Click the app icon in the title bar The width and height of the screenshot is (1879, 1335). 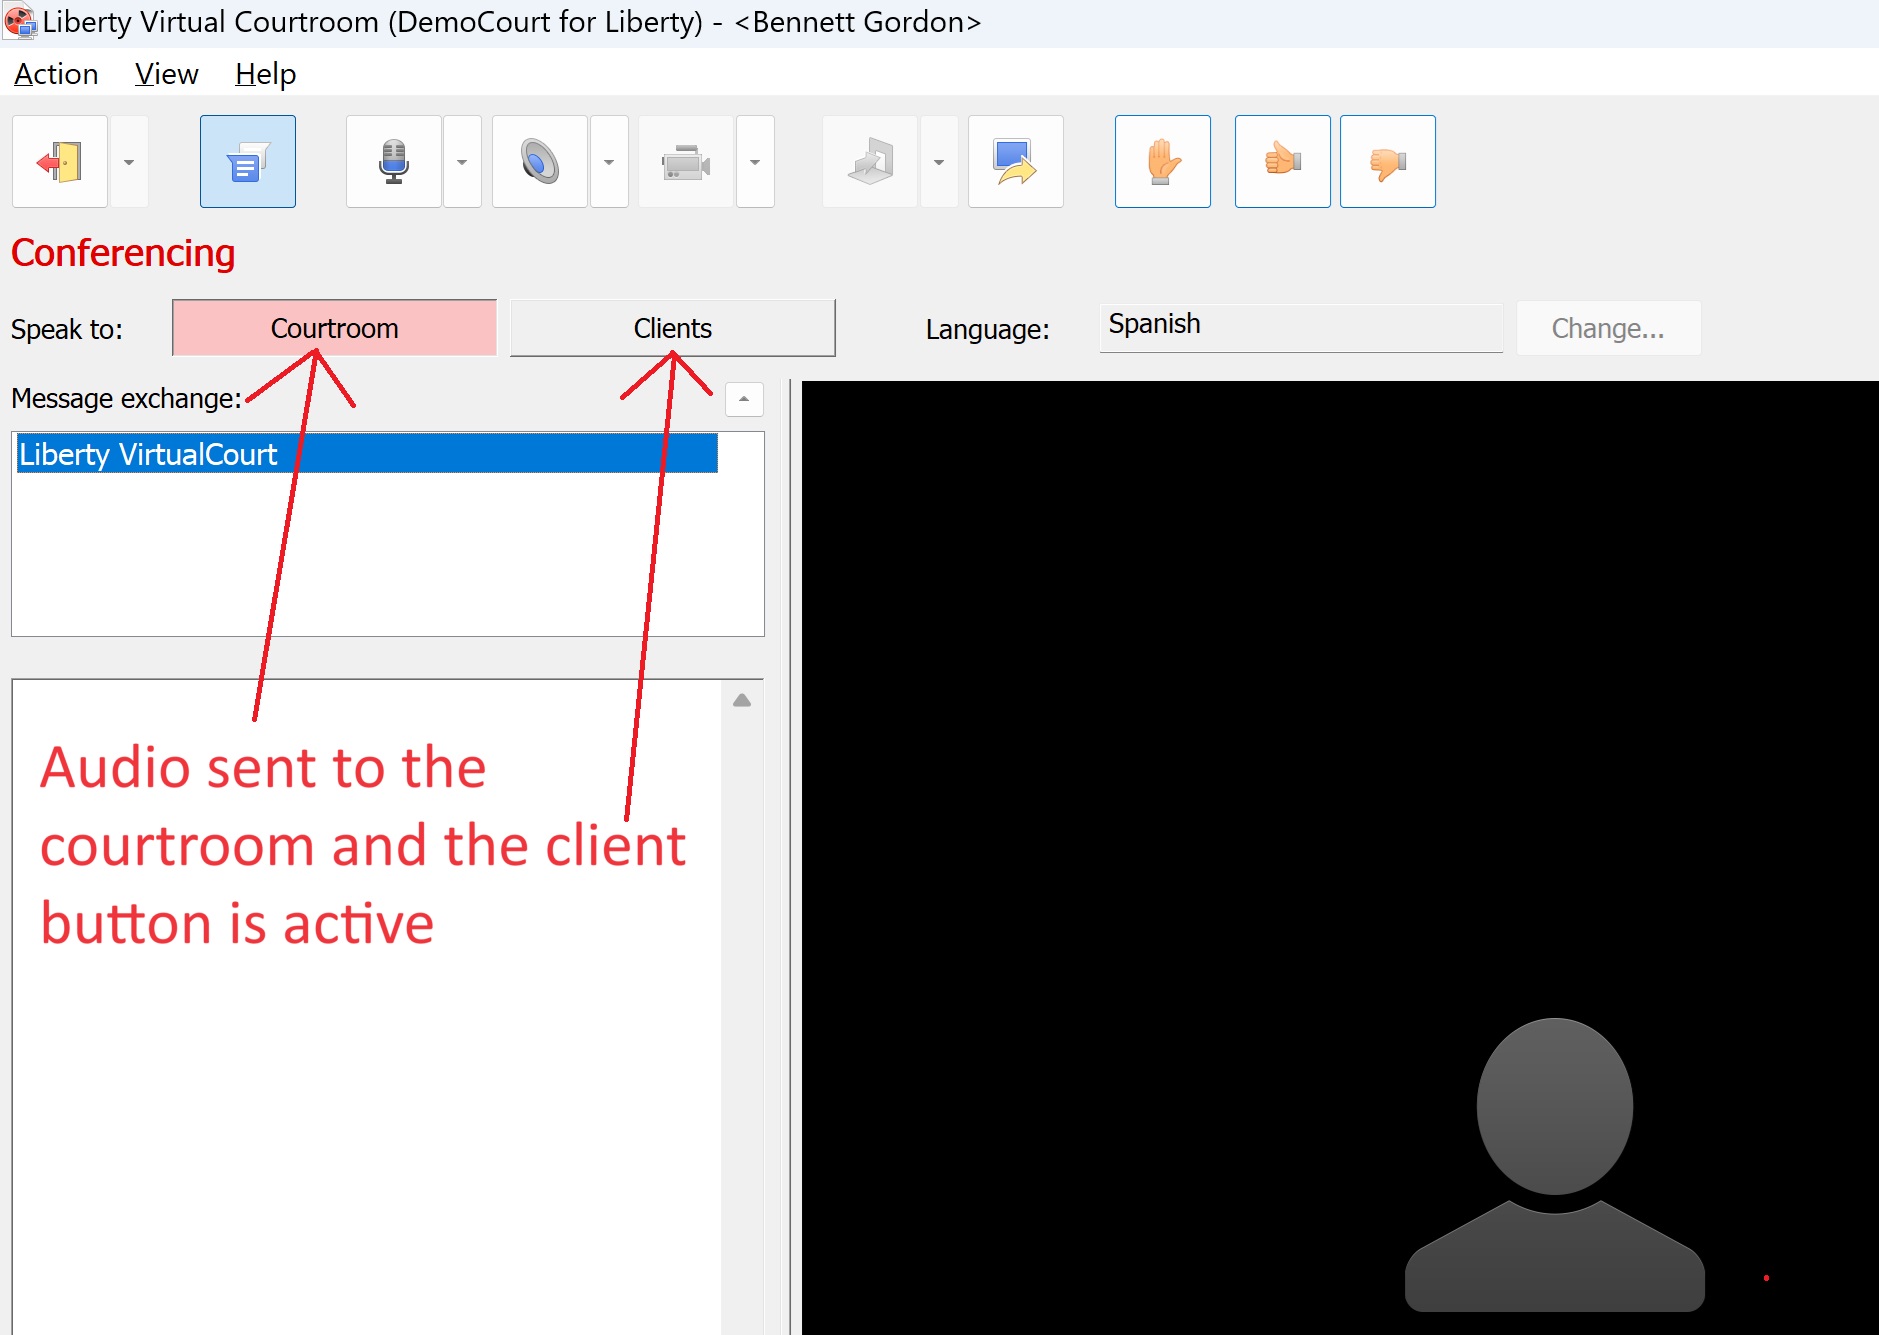(20, 22)
